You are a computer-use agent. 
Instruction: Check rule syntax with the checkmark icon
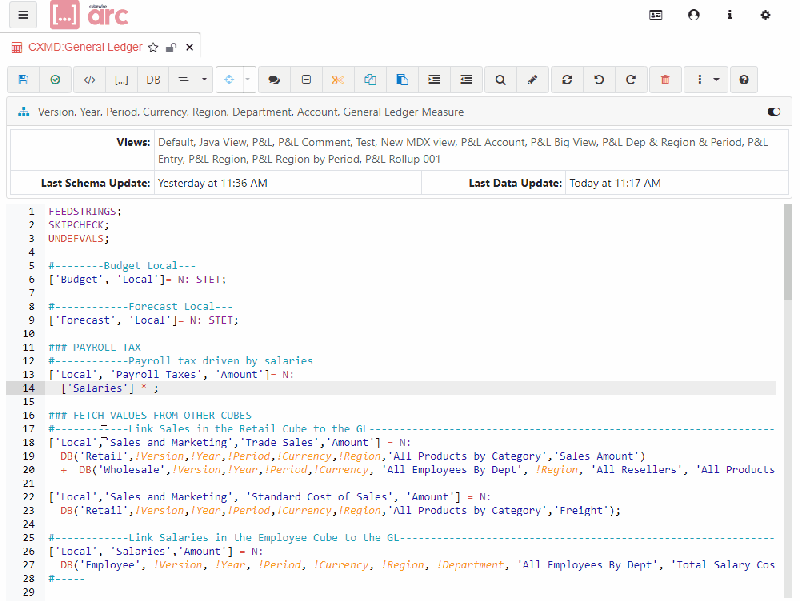(x=55, y=80)
